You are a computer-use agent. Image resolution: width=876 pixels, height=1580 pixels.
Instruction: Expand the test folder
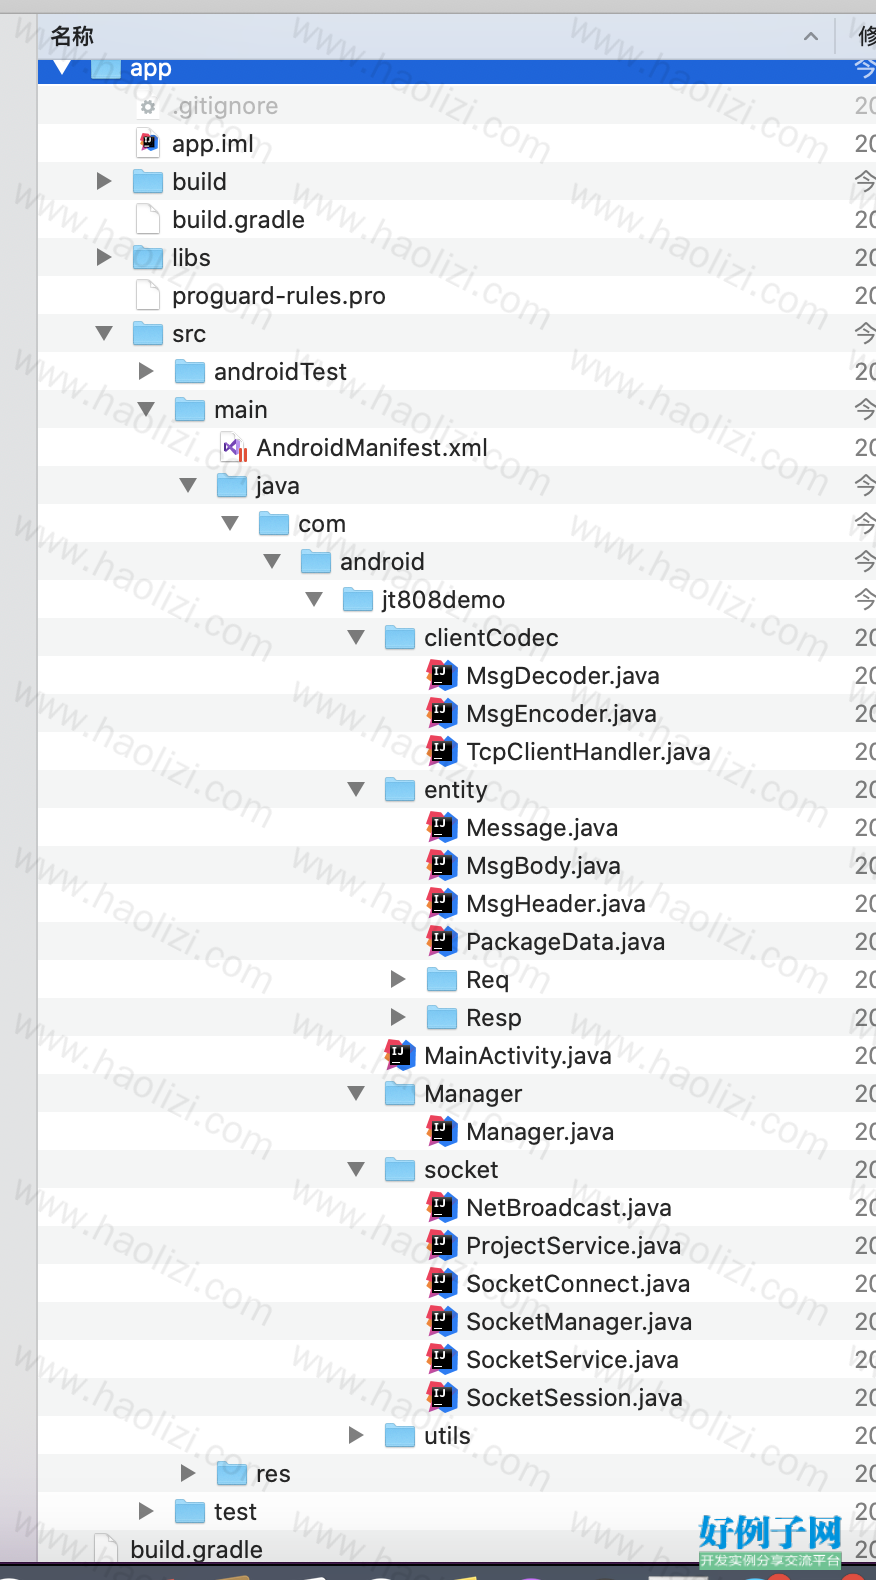coord(146,1511)
